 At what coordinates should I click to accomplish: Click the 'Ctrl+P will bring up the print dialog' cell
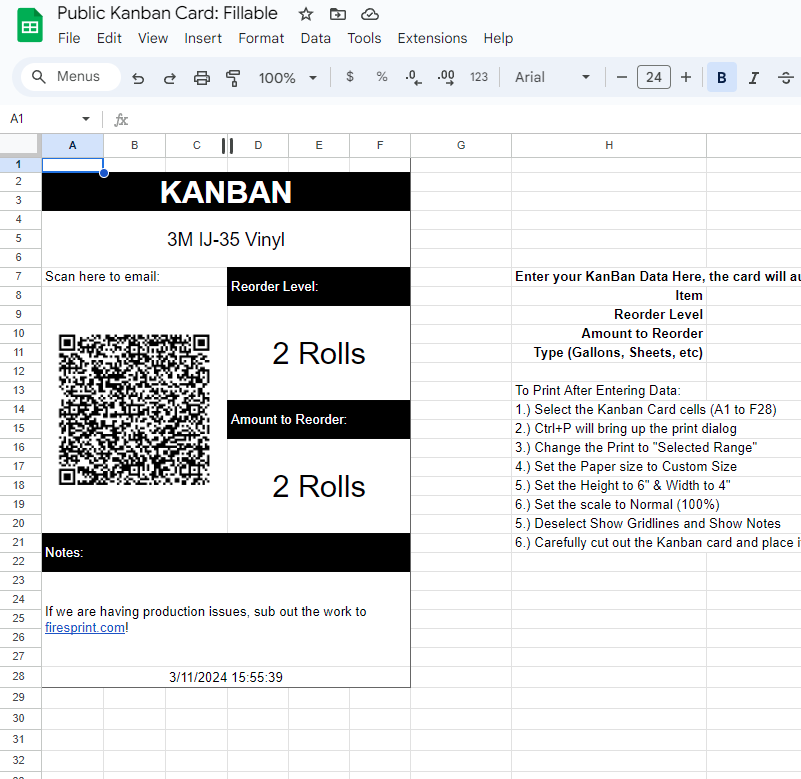point(626,429)
